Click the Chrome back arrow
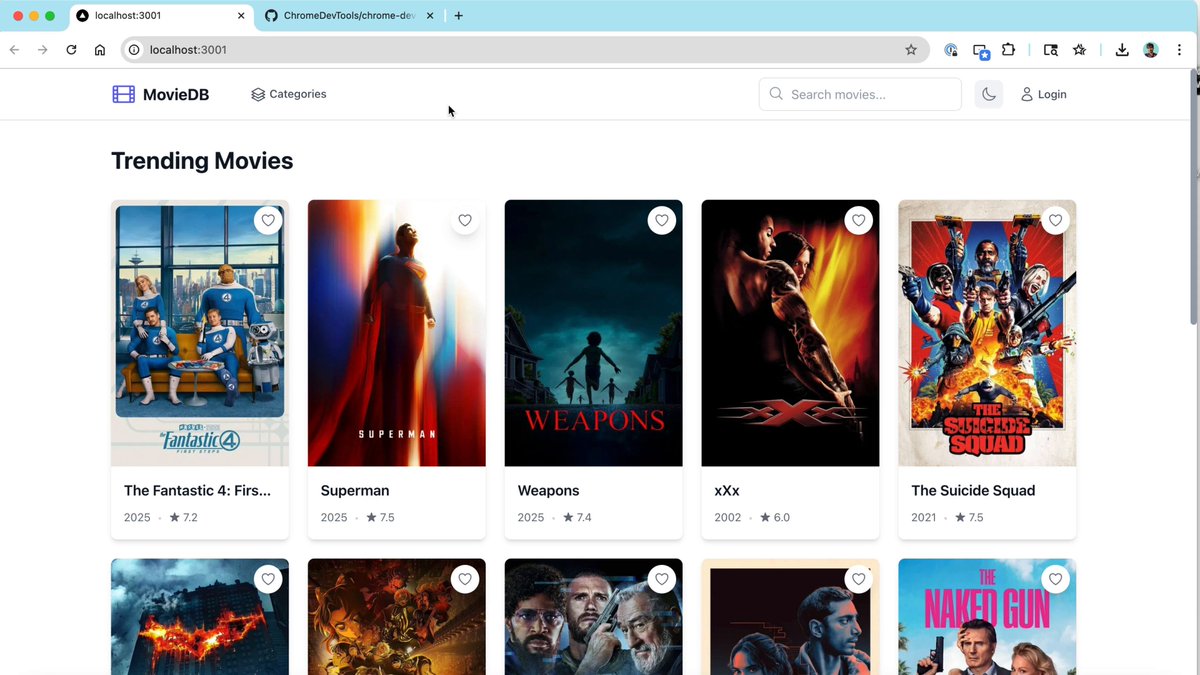Screen dimensions: 1200x675 [x=14, y=49]
